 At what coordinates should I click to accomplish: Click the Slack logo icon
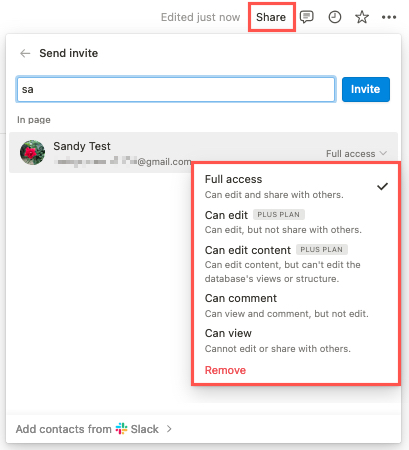coord(121,429)
